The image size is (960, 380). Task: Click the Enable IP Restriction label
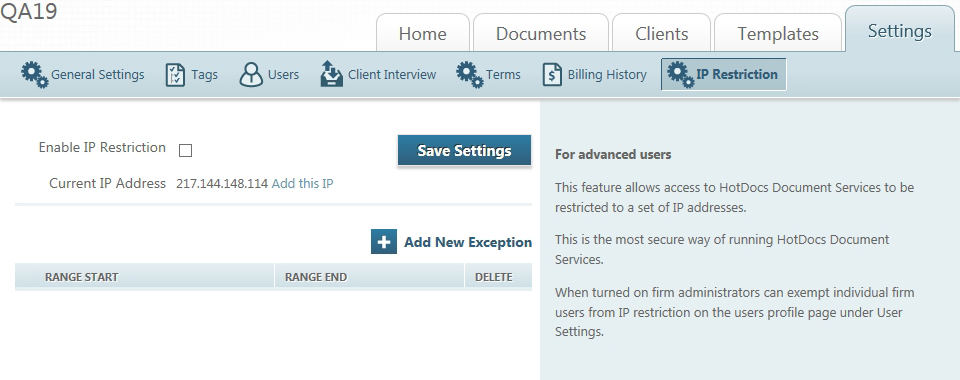tap(102, 147)
